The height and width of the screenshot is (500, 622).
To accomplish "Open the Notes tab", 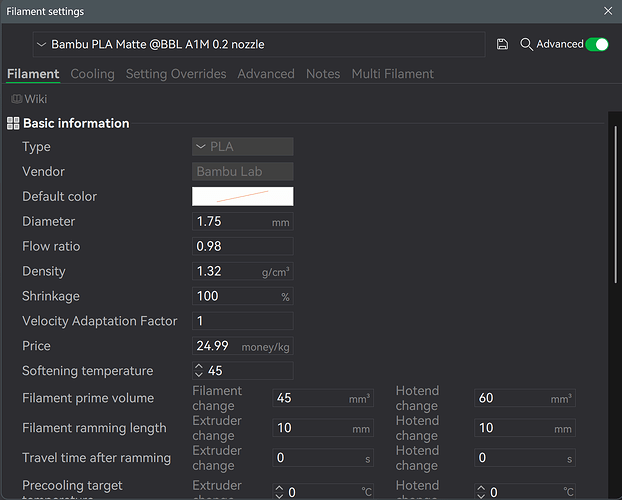I will (x=323, y=74).
